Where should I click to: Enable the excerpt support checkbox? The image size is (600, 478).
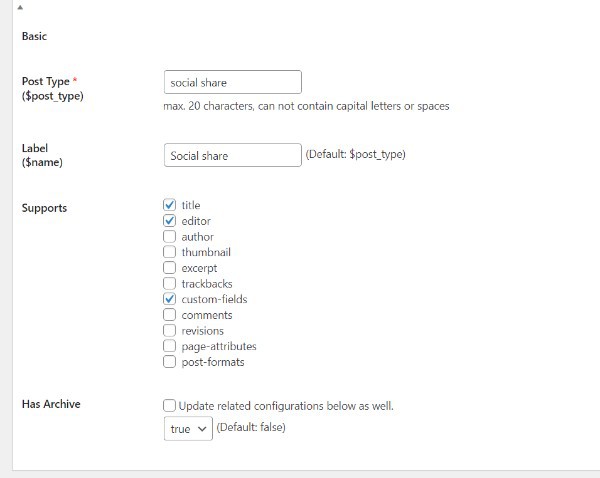click(x=170, y=268)
